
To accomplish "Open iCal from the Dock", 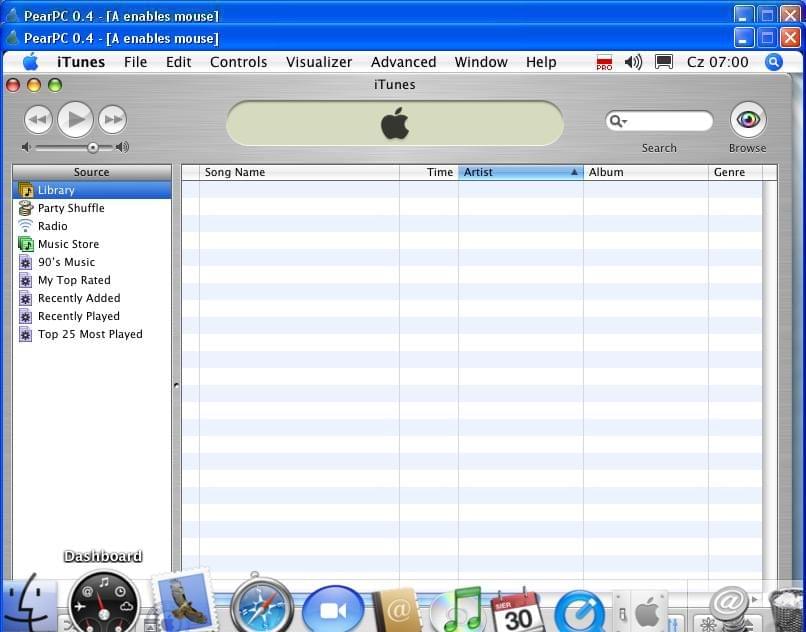I will [517, 610].
